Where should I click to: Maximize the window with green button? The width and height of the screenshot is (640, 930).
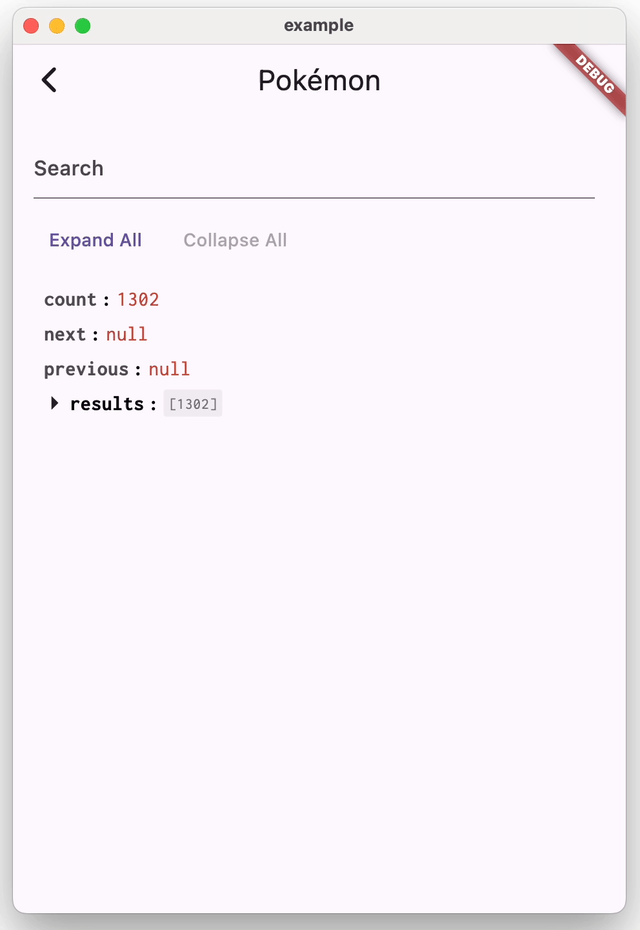click(83, 26)
